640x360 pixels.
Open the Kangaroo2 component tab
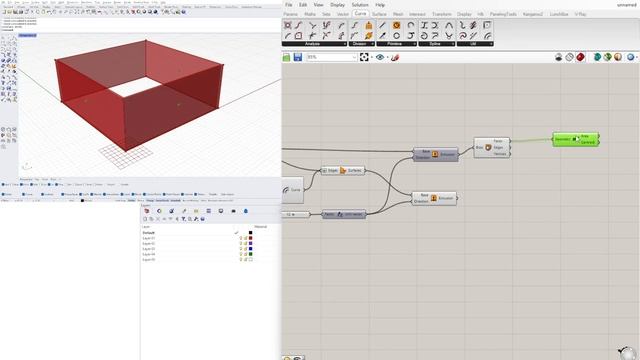533,14
